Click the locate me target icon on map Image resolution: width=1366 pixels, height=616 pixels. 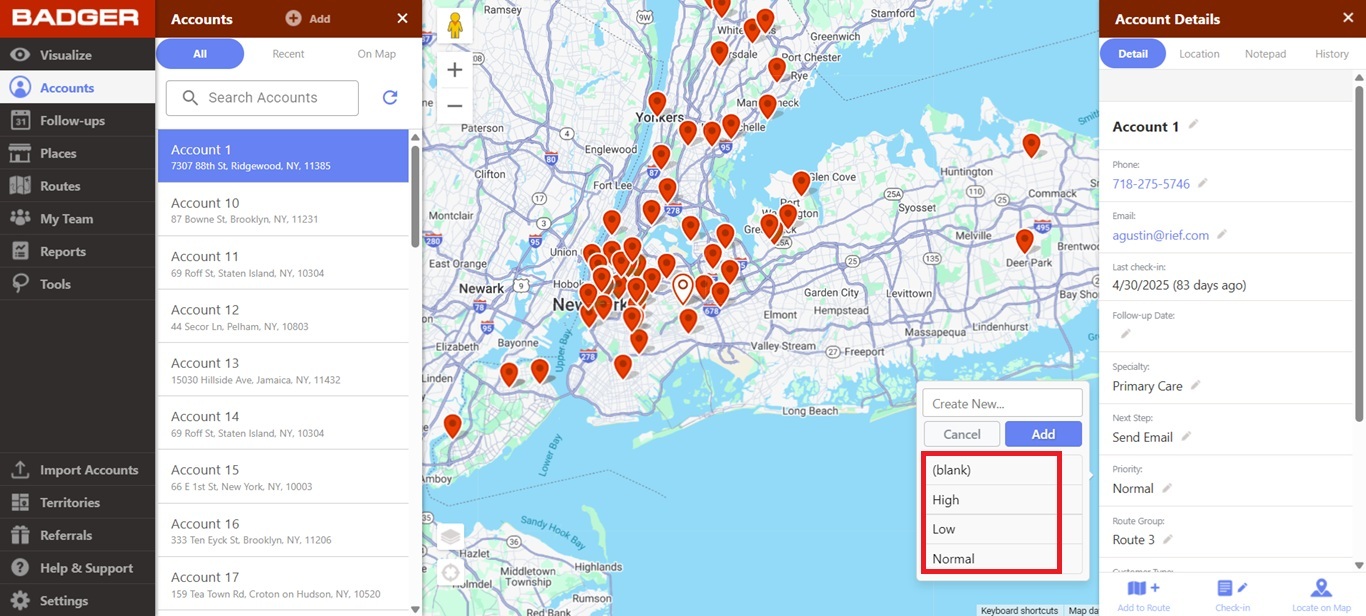451,573
